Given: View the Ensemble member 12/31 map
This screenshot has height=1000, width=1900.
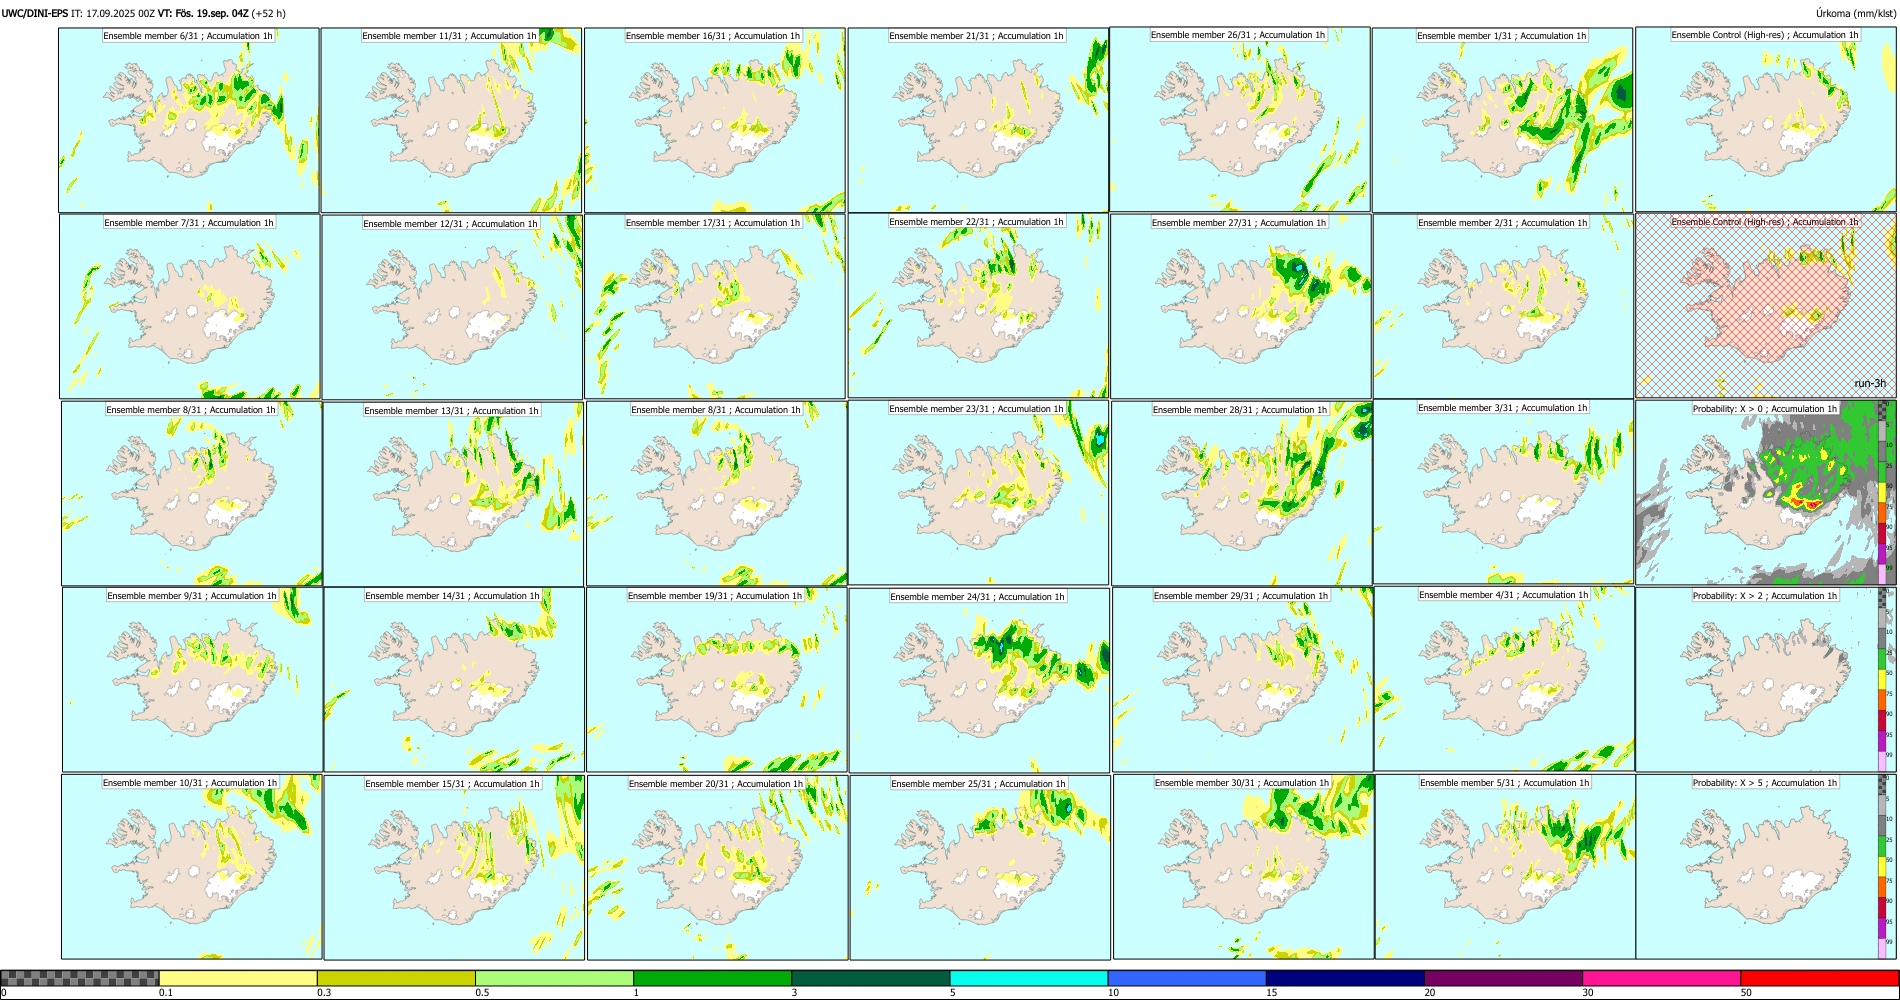Looking at the screenshot, I should pos(452,307).
